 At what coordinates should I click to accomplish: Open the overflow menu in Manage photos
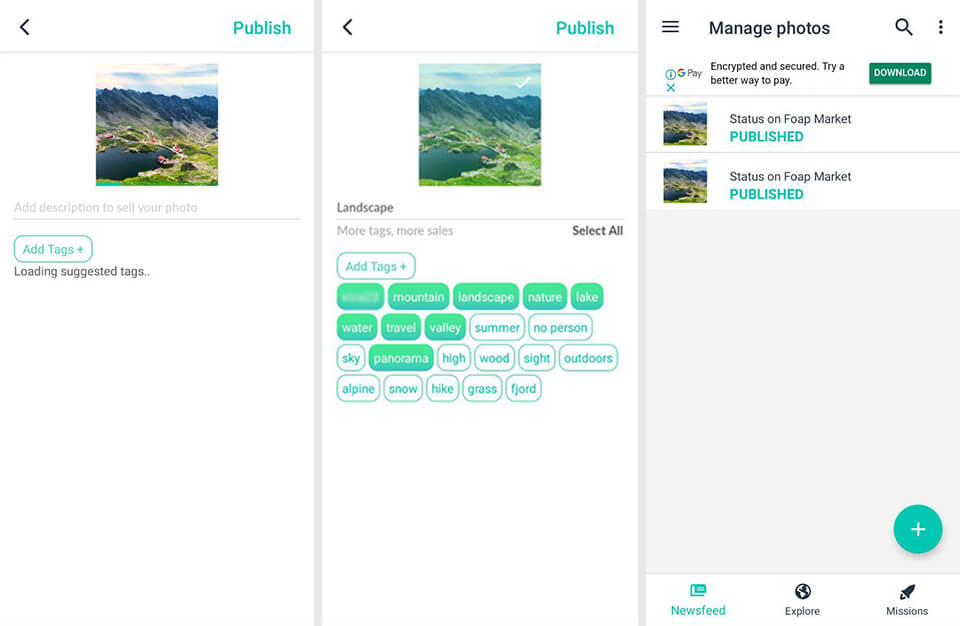tap(940, 27)
